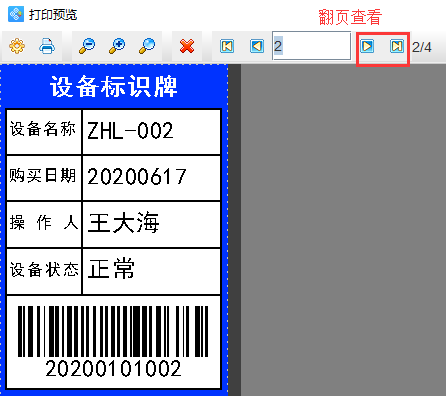Click the status value 正常
Screen dimensions: 446x396
click(111, 268)
